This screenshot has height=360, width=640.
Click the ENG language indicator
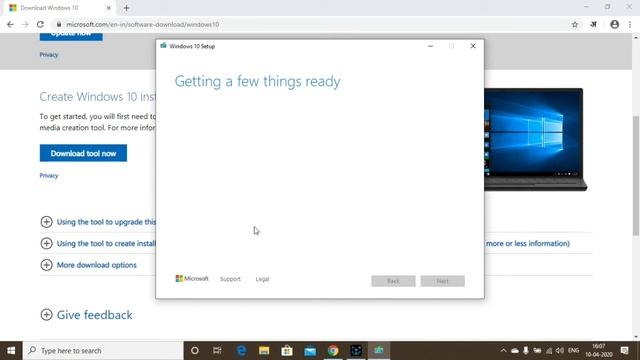pyautogui.click(x=573, y=351)
